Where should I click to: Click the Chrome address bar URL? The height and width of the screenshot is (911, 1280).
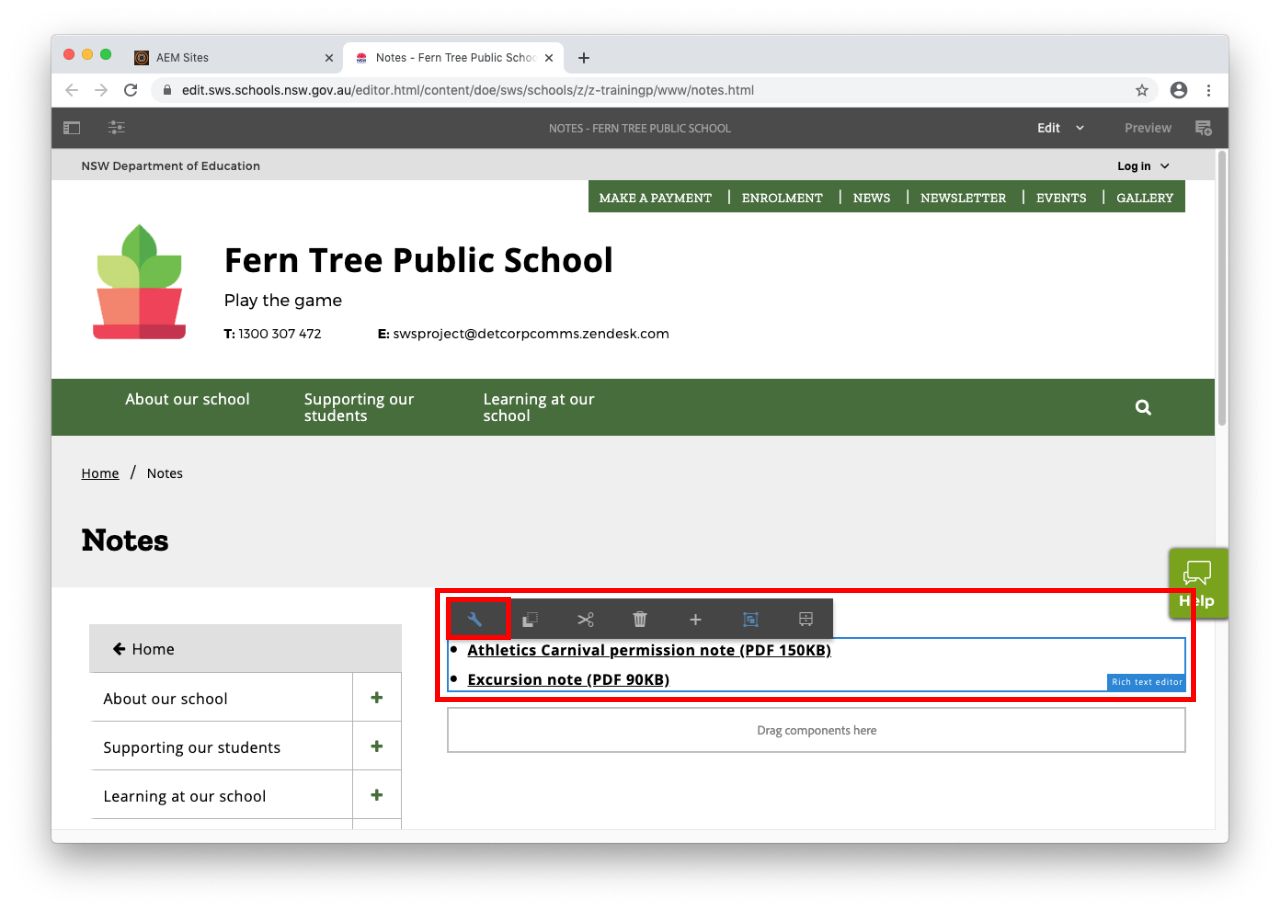[x=467, y=90]
